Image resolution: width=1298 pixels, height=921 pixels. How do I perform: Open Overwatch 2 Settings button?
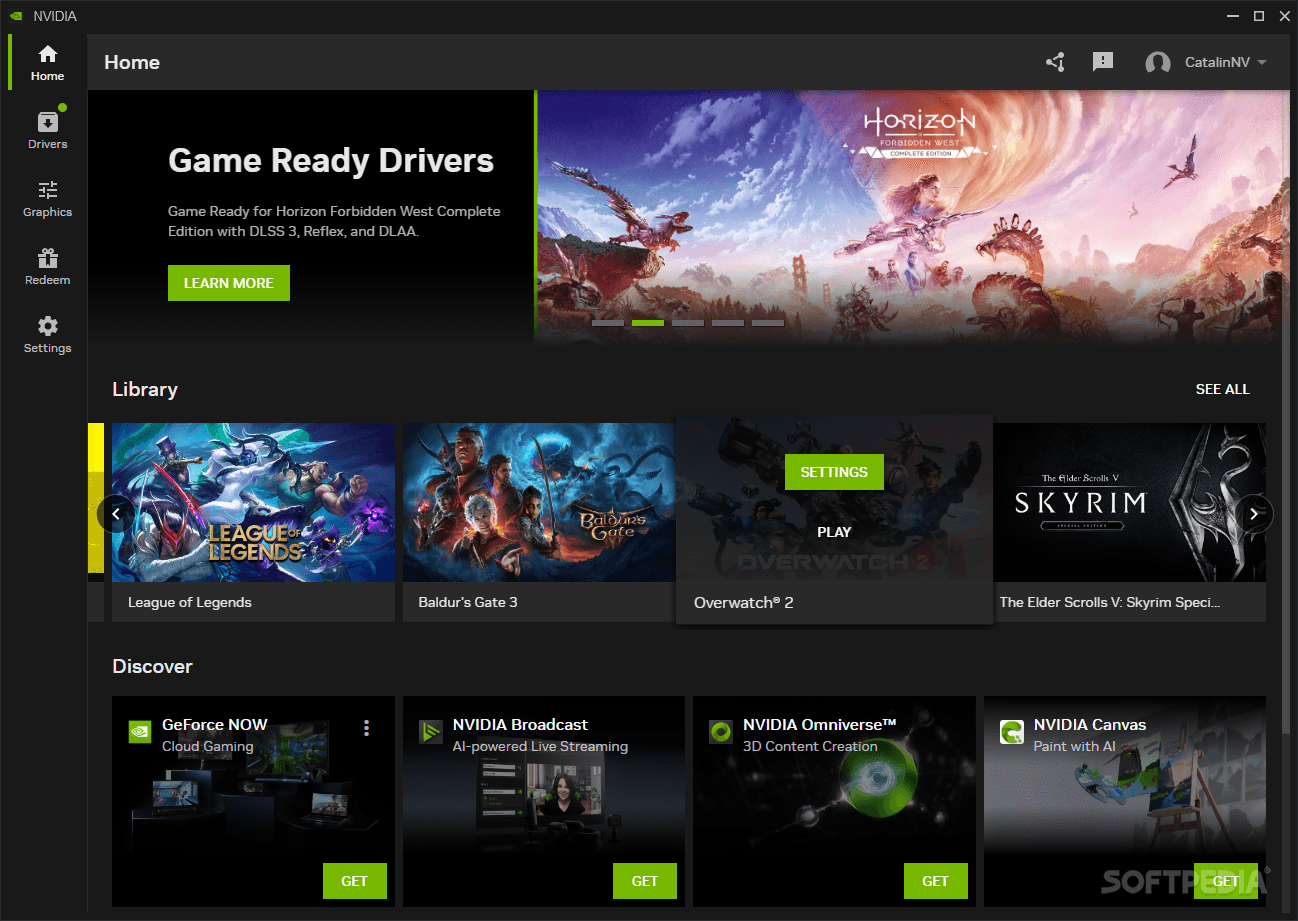834,472
